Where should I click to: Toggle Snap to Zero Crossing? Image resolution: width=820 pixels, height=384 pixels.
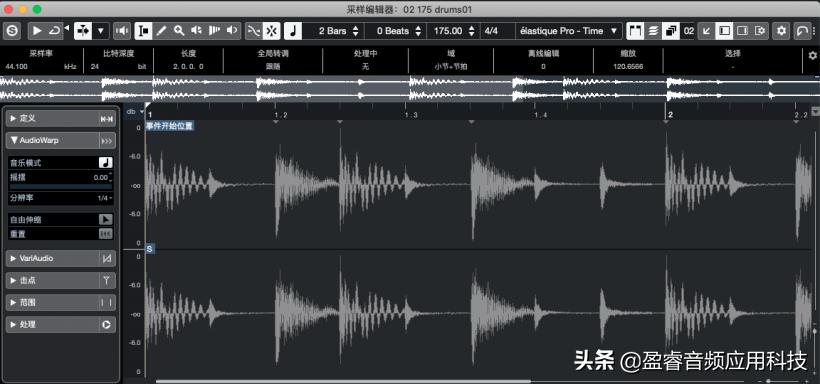(253, 31)
